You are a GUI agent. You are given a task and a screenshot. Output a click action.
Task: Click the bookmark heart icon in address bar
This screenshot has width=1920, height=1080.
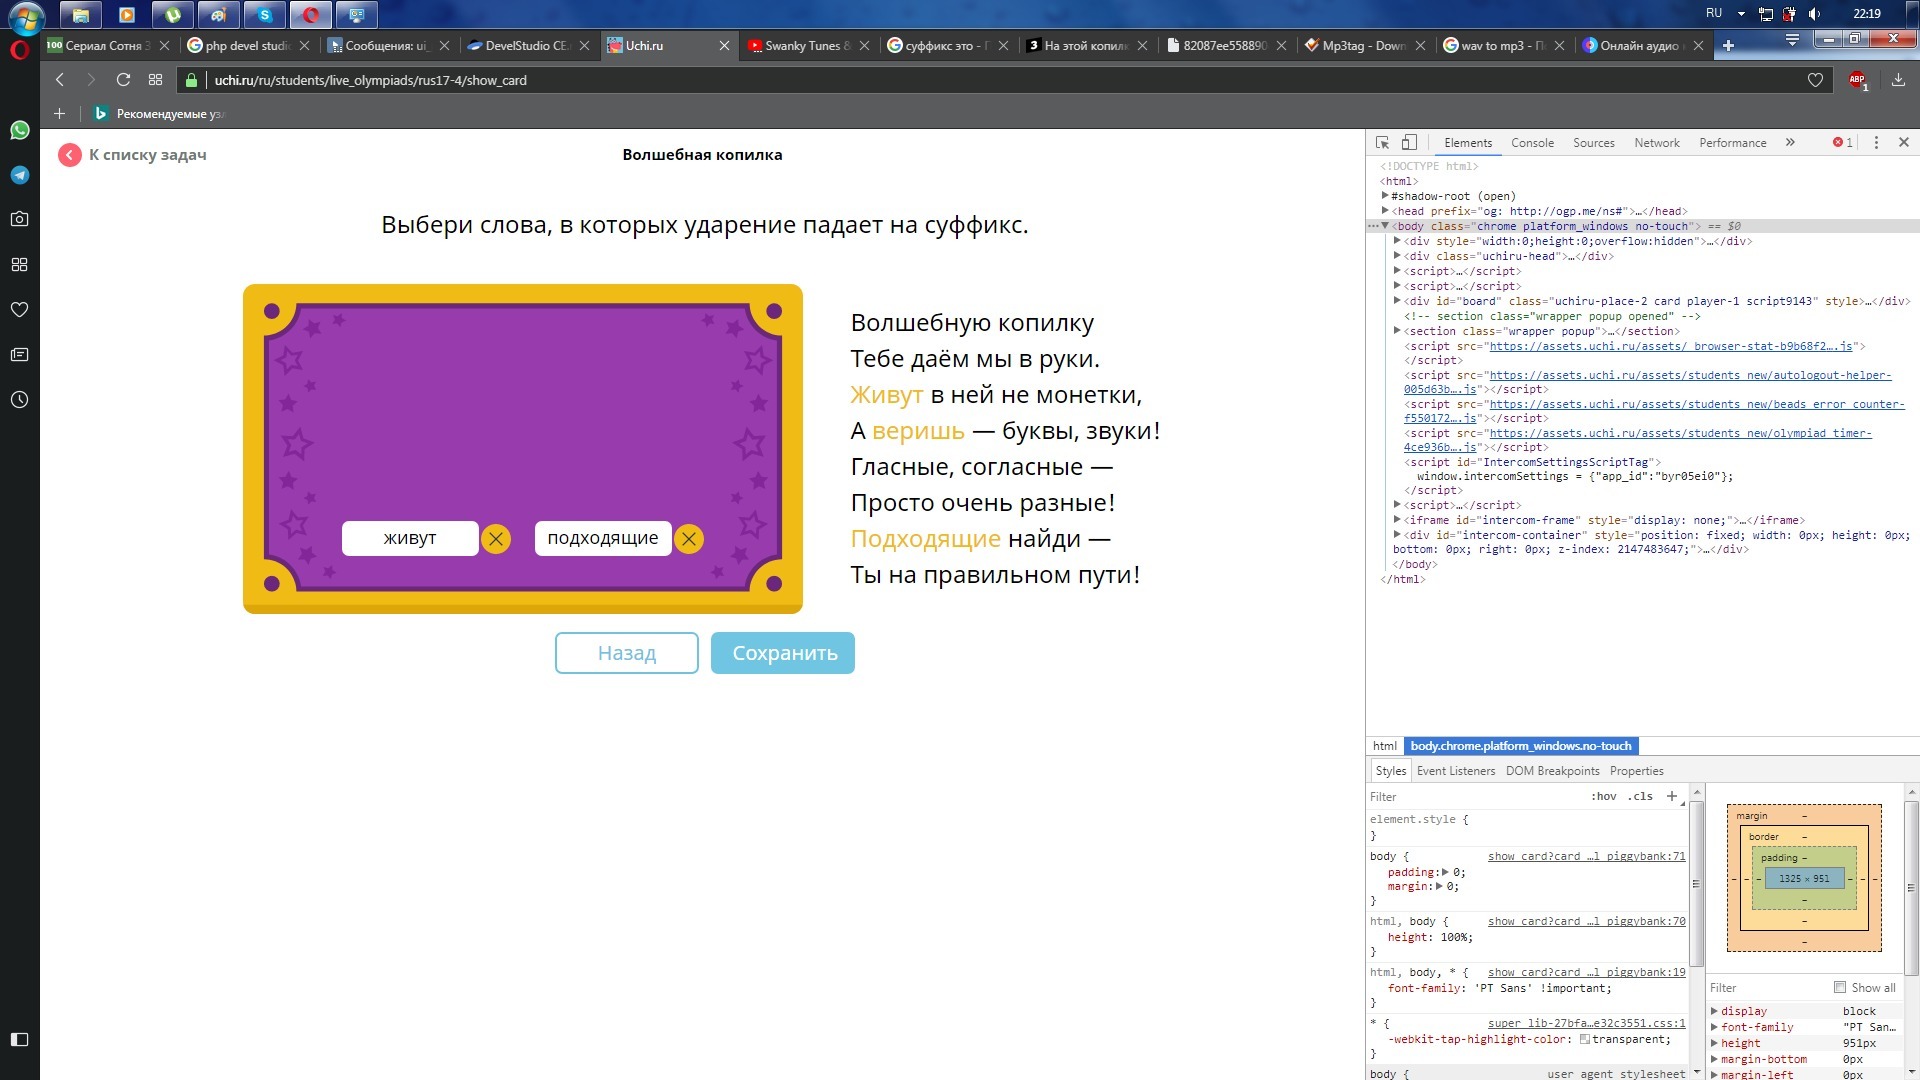(1815, 80)
